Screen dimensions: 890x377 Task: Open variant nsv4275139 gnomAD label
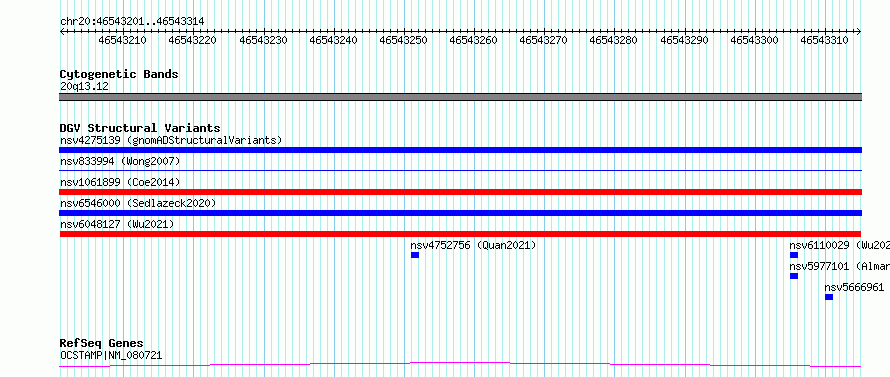171,140
